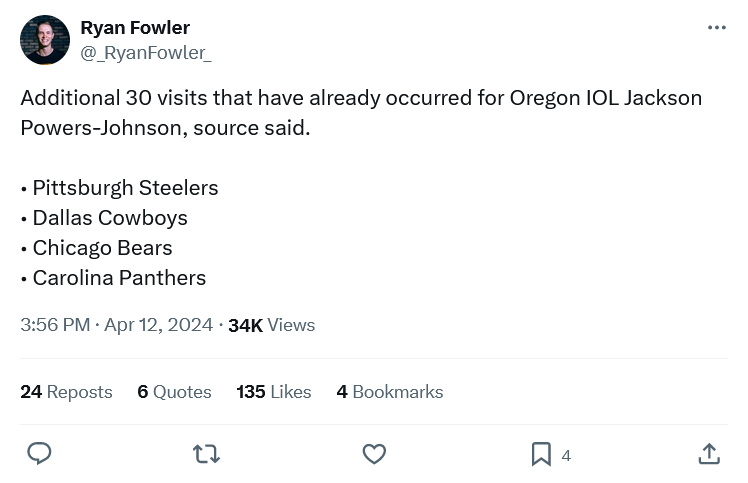Click Ryan Fowler's profile picture
Viewport: 748px width, 483px height.
[45, 40]
